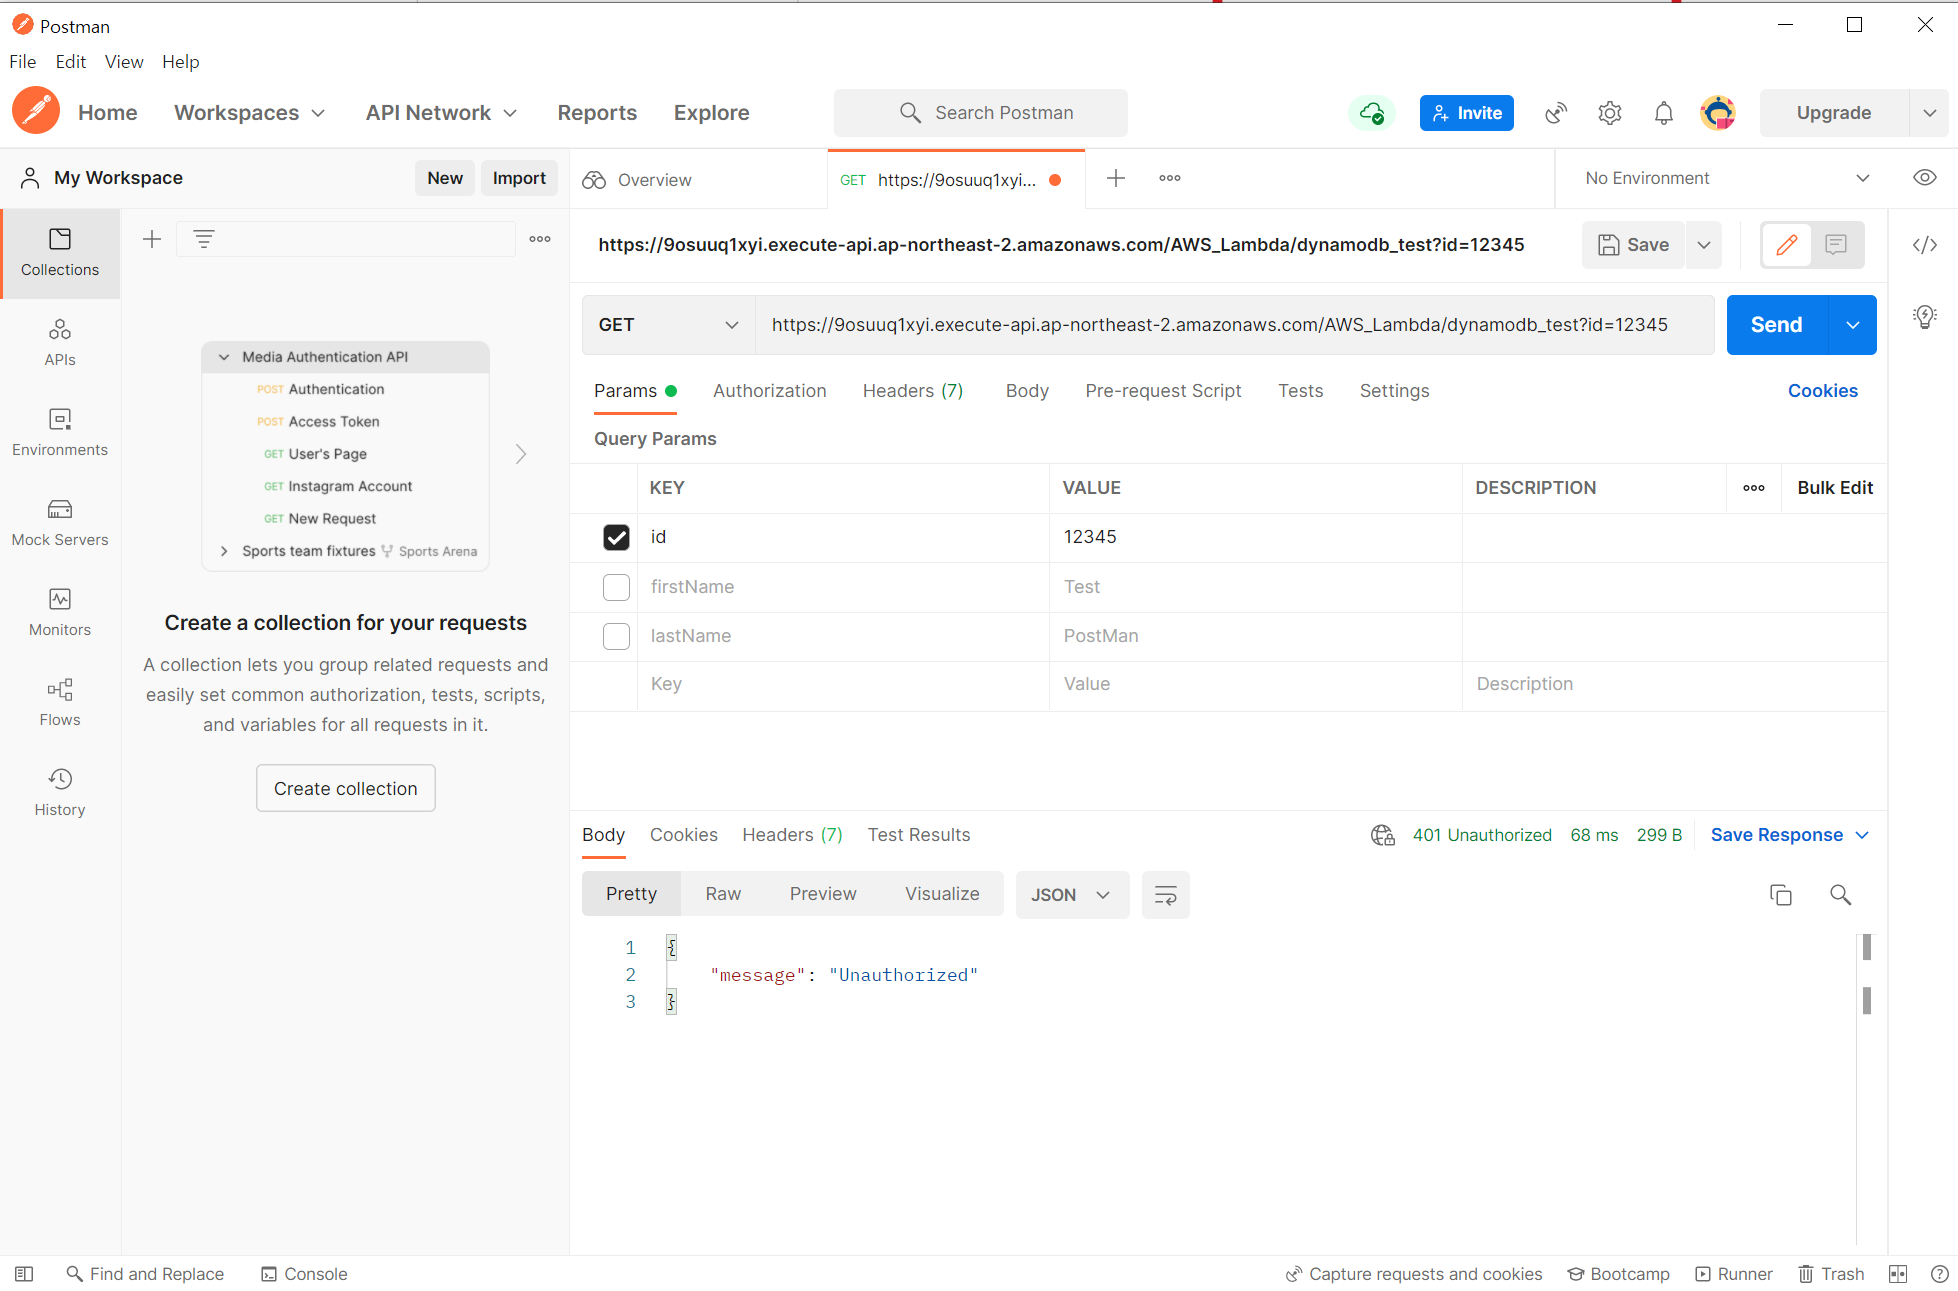Switch response view to Raw
The image size is (1958, 1291).
pyautogui.click(x=723, y=894)
